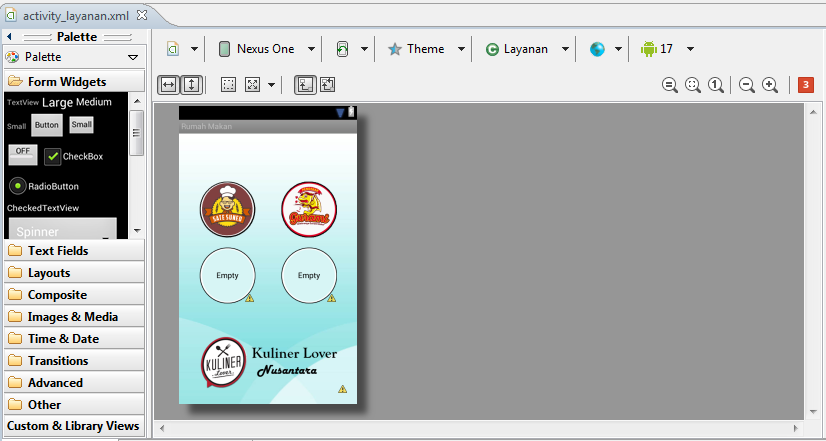The width and height of the screenshot is (826, 441).
Task: Open the orientation dropdown arrow
Action: tap(364, 49)
